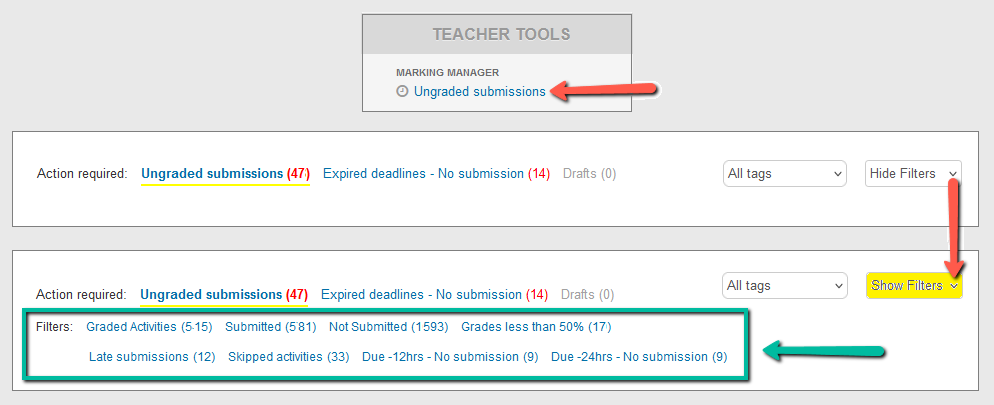994x405 pixels.
Task: Select lower Expired deadlines - No submission tab
Action: (434, 295)
